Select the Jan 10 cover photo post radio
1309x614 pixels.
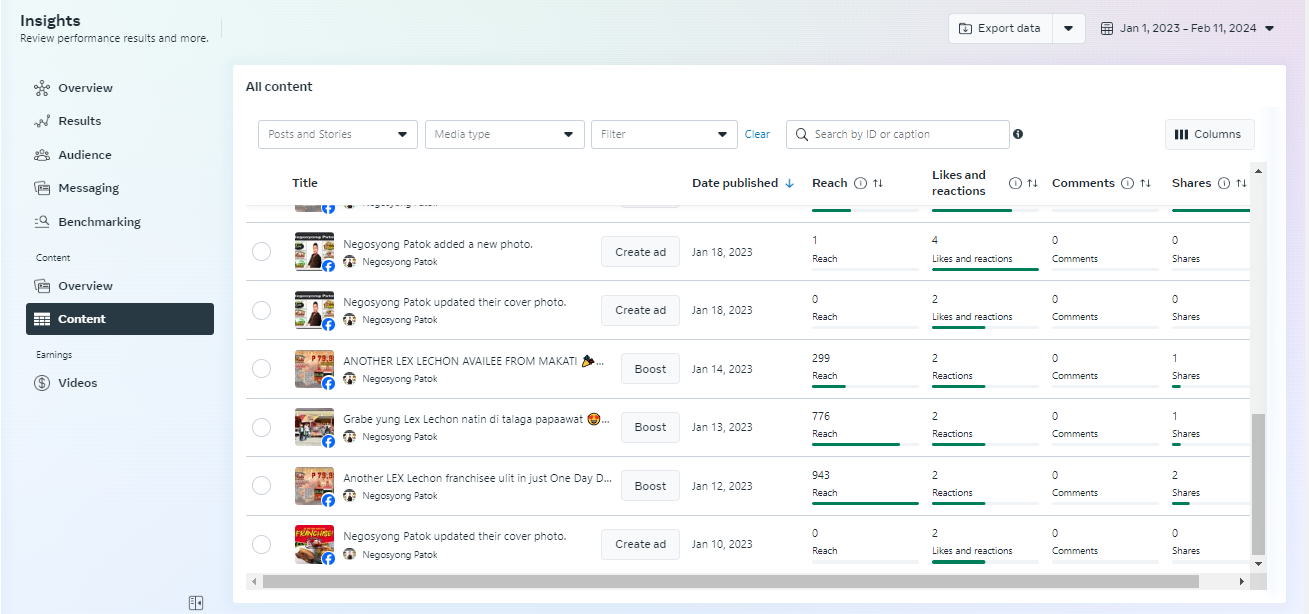click(x=261, y=545)
